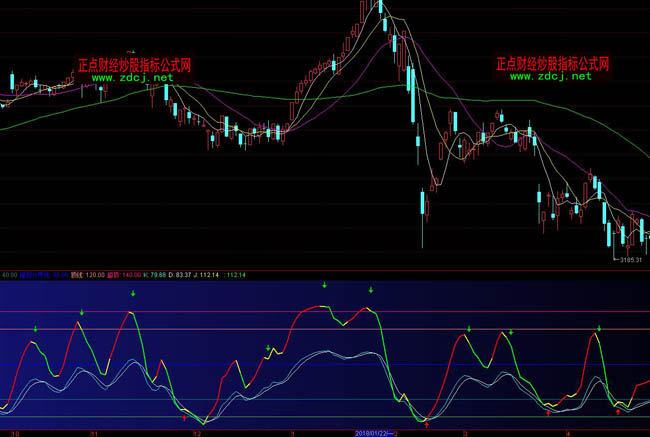Screen dimensions: 650x437
Task: Click the rightmost green down arrow signal
Action: pyautogui.click(x=599, y=328)
